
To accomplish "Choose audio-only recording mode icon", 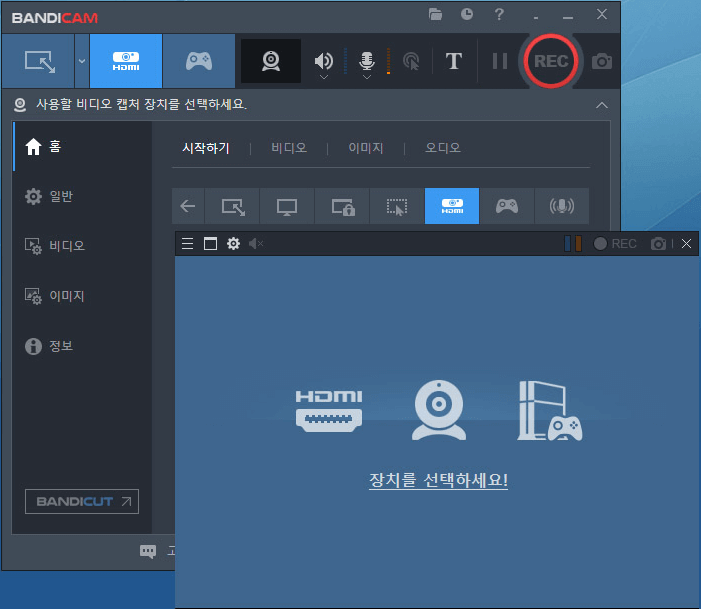I will tap(562, 206).
